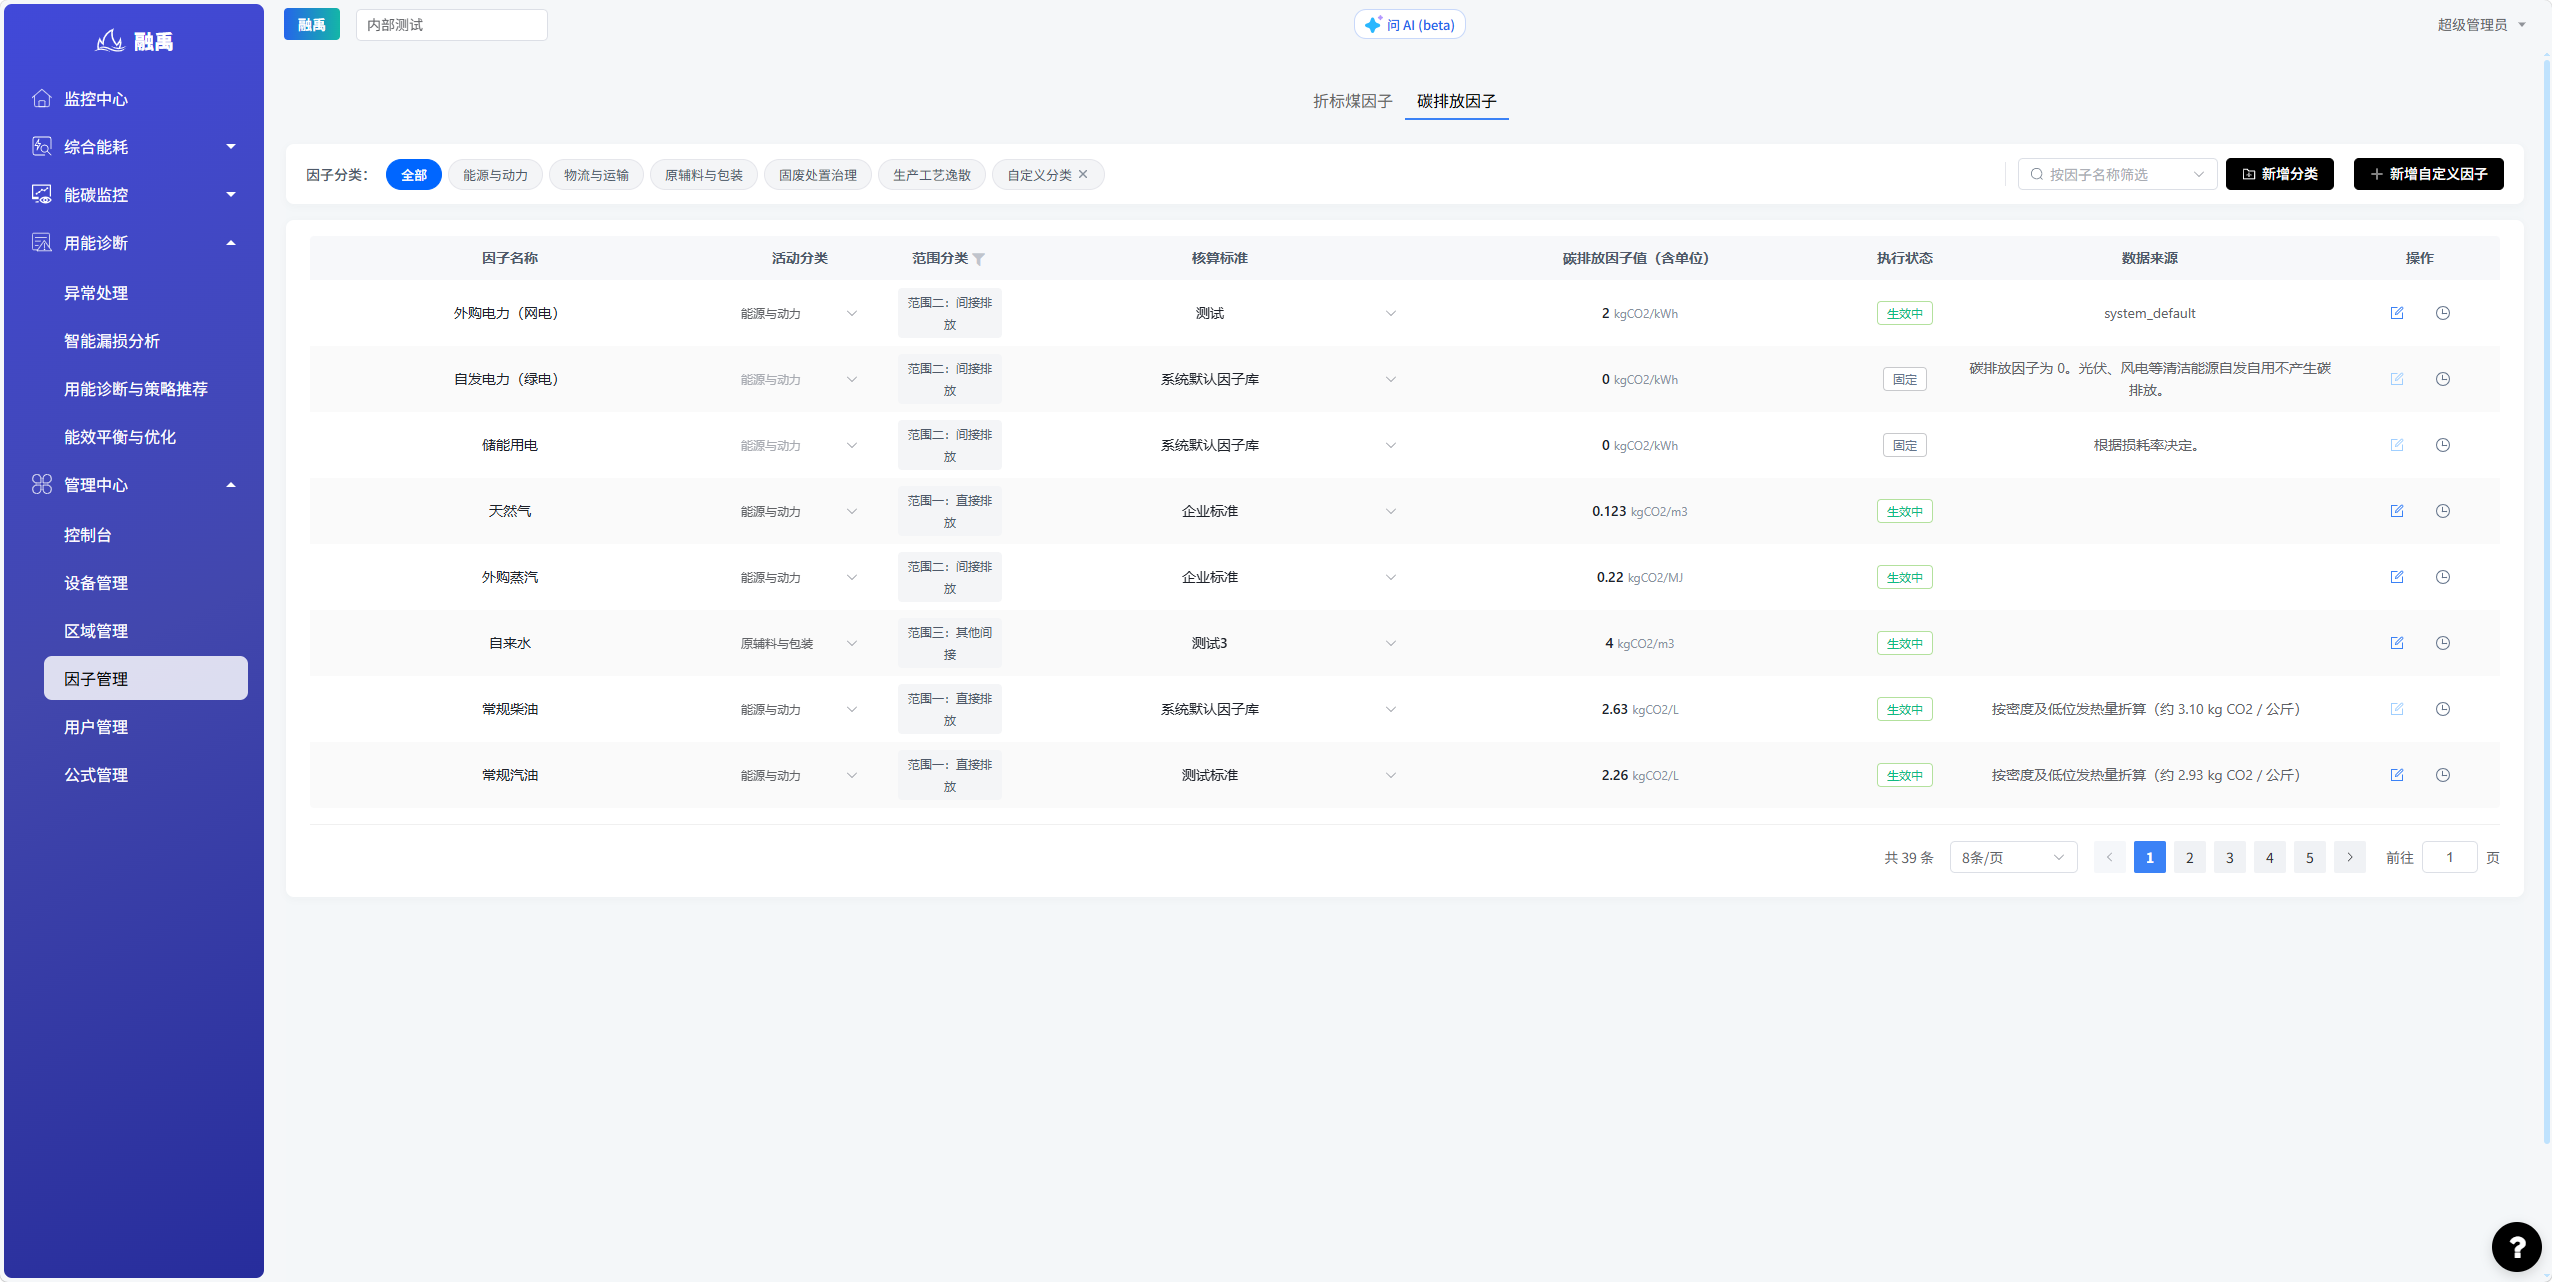Click edit icon in 常规柴油 row
Viewport: 2552px width, 1282px height.
tap(2397, 709)
